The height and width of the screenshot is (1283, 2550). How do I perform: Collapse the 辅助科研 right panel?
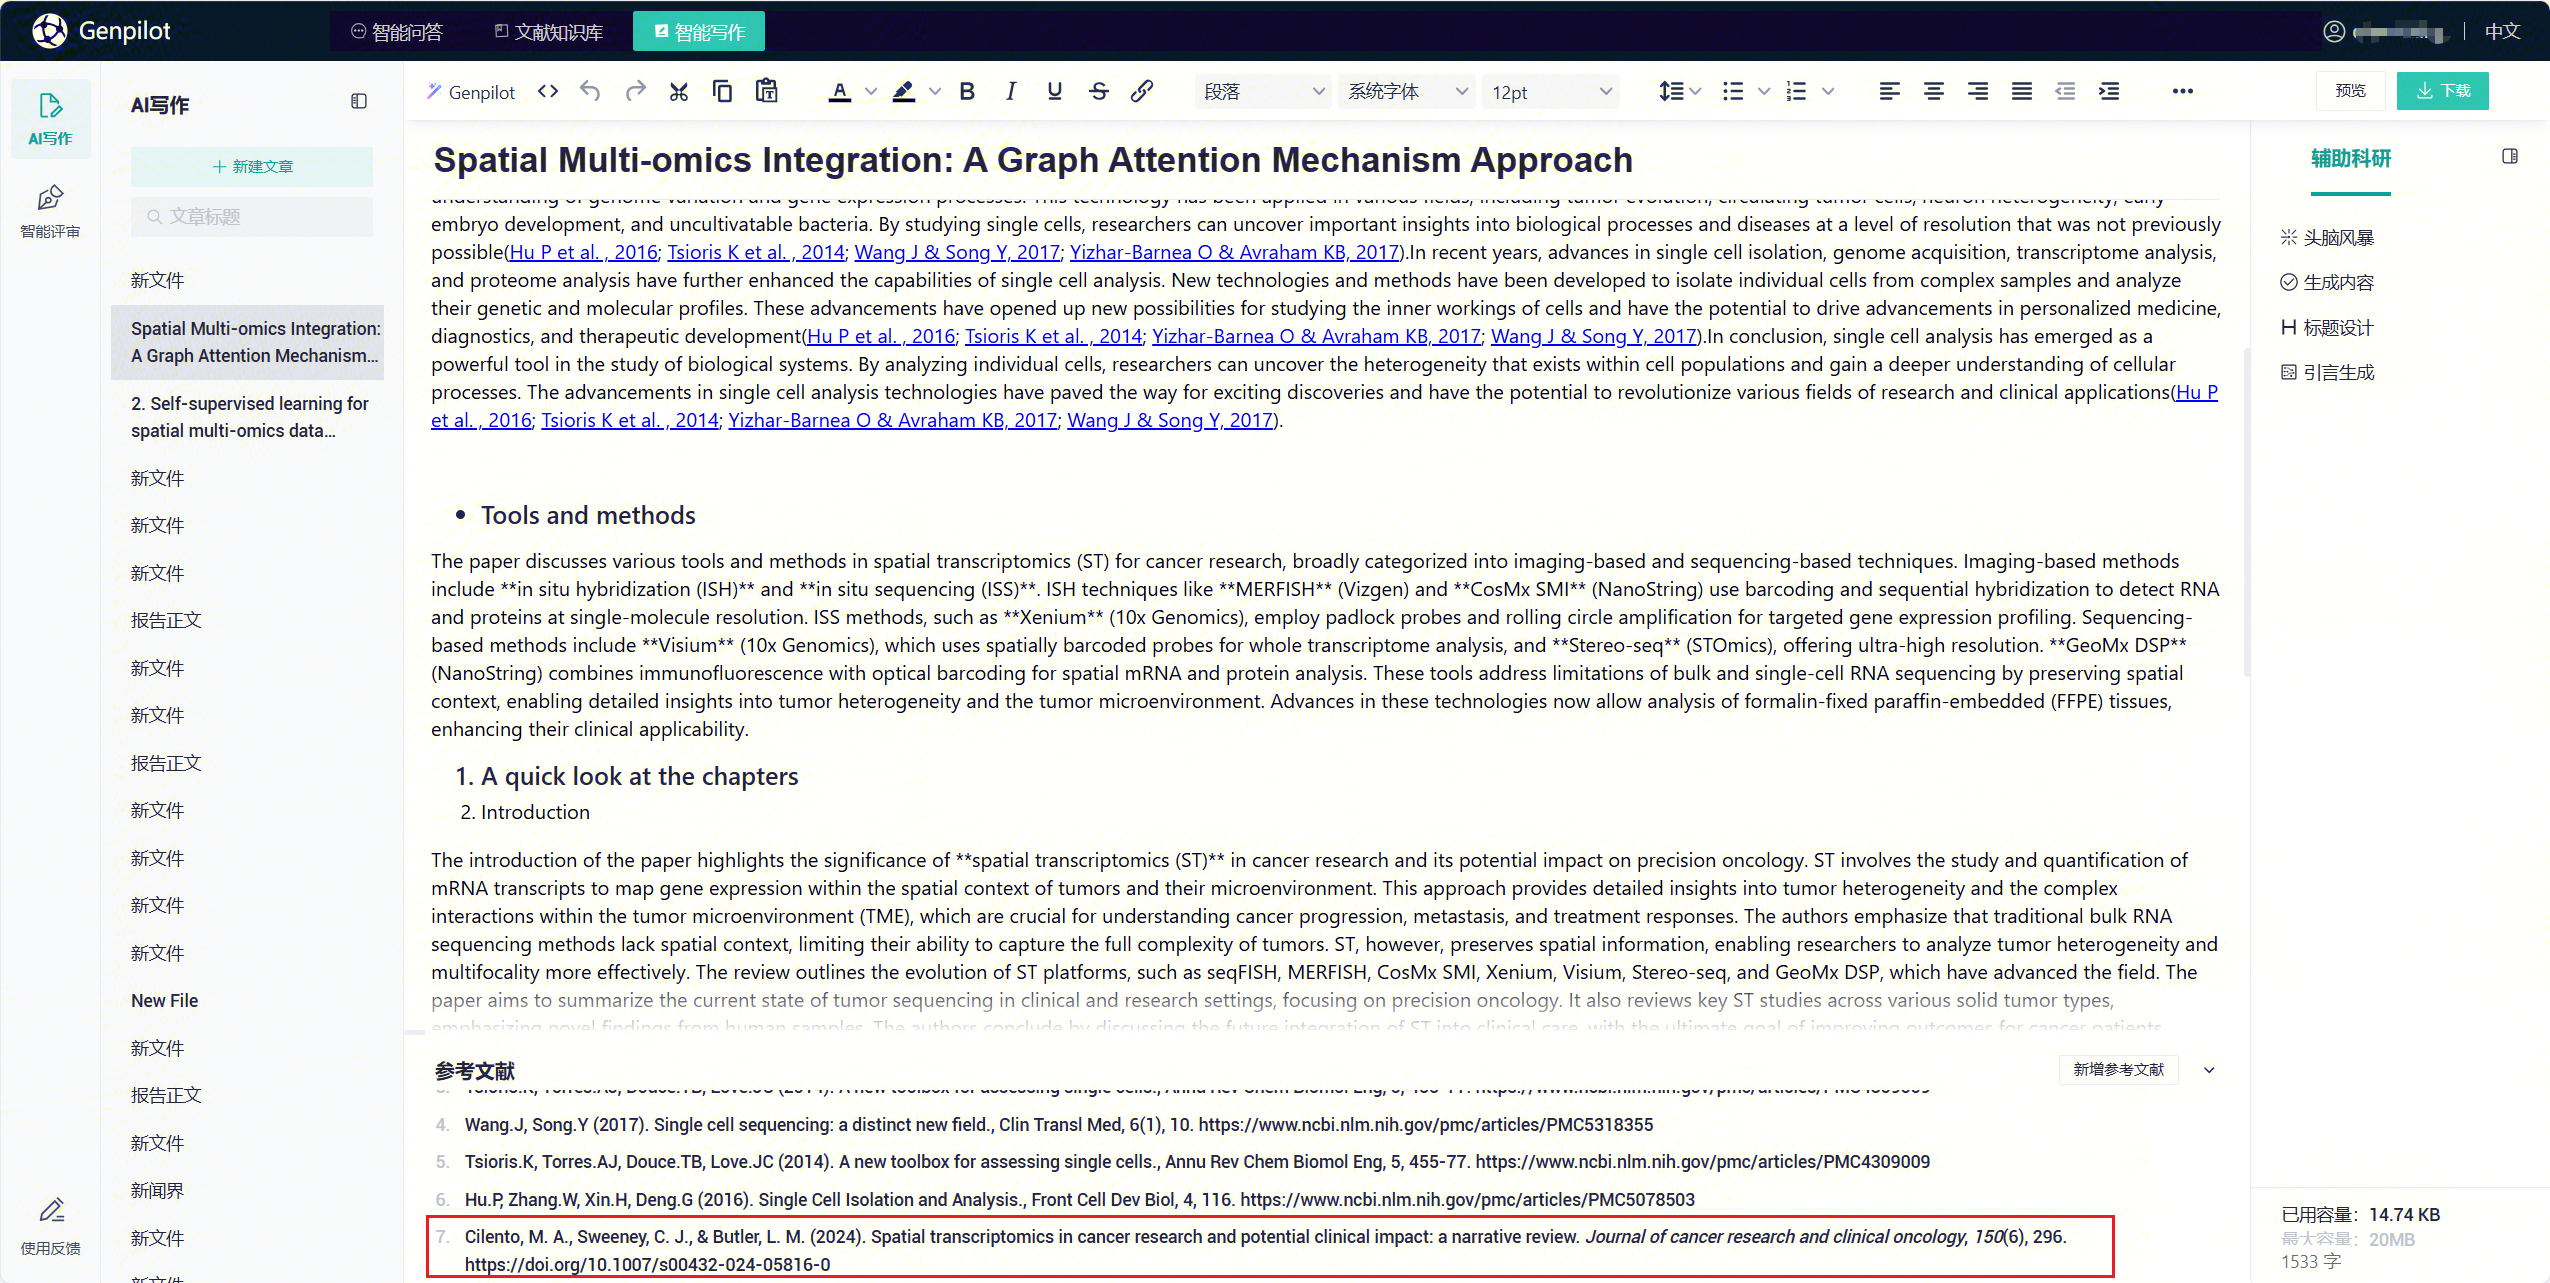coord(2510,157)
